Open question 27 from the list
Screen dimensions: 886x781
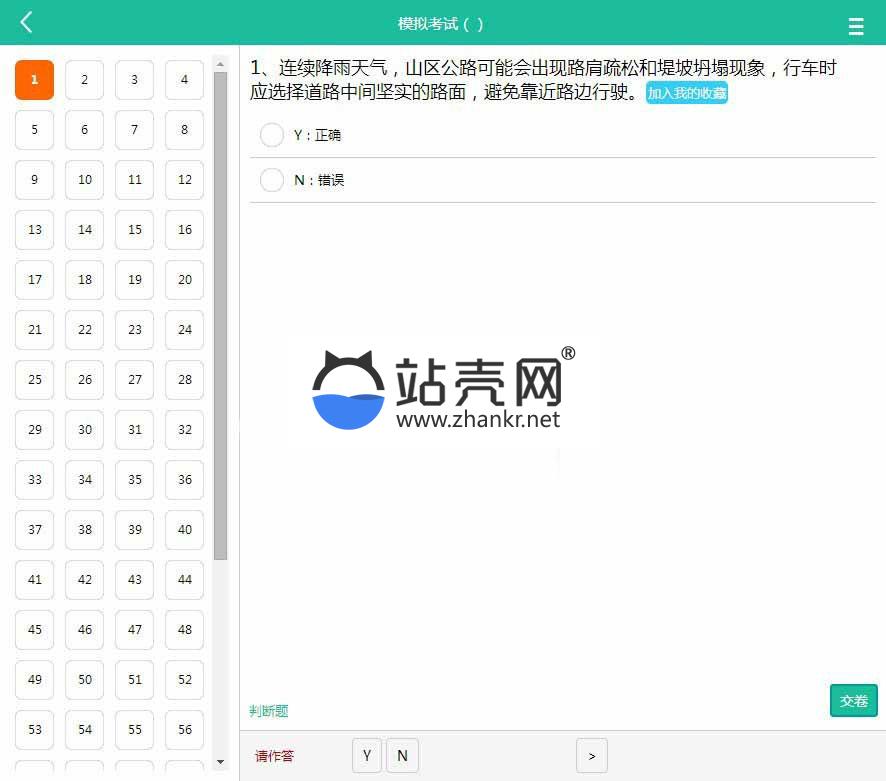135,380
